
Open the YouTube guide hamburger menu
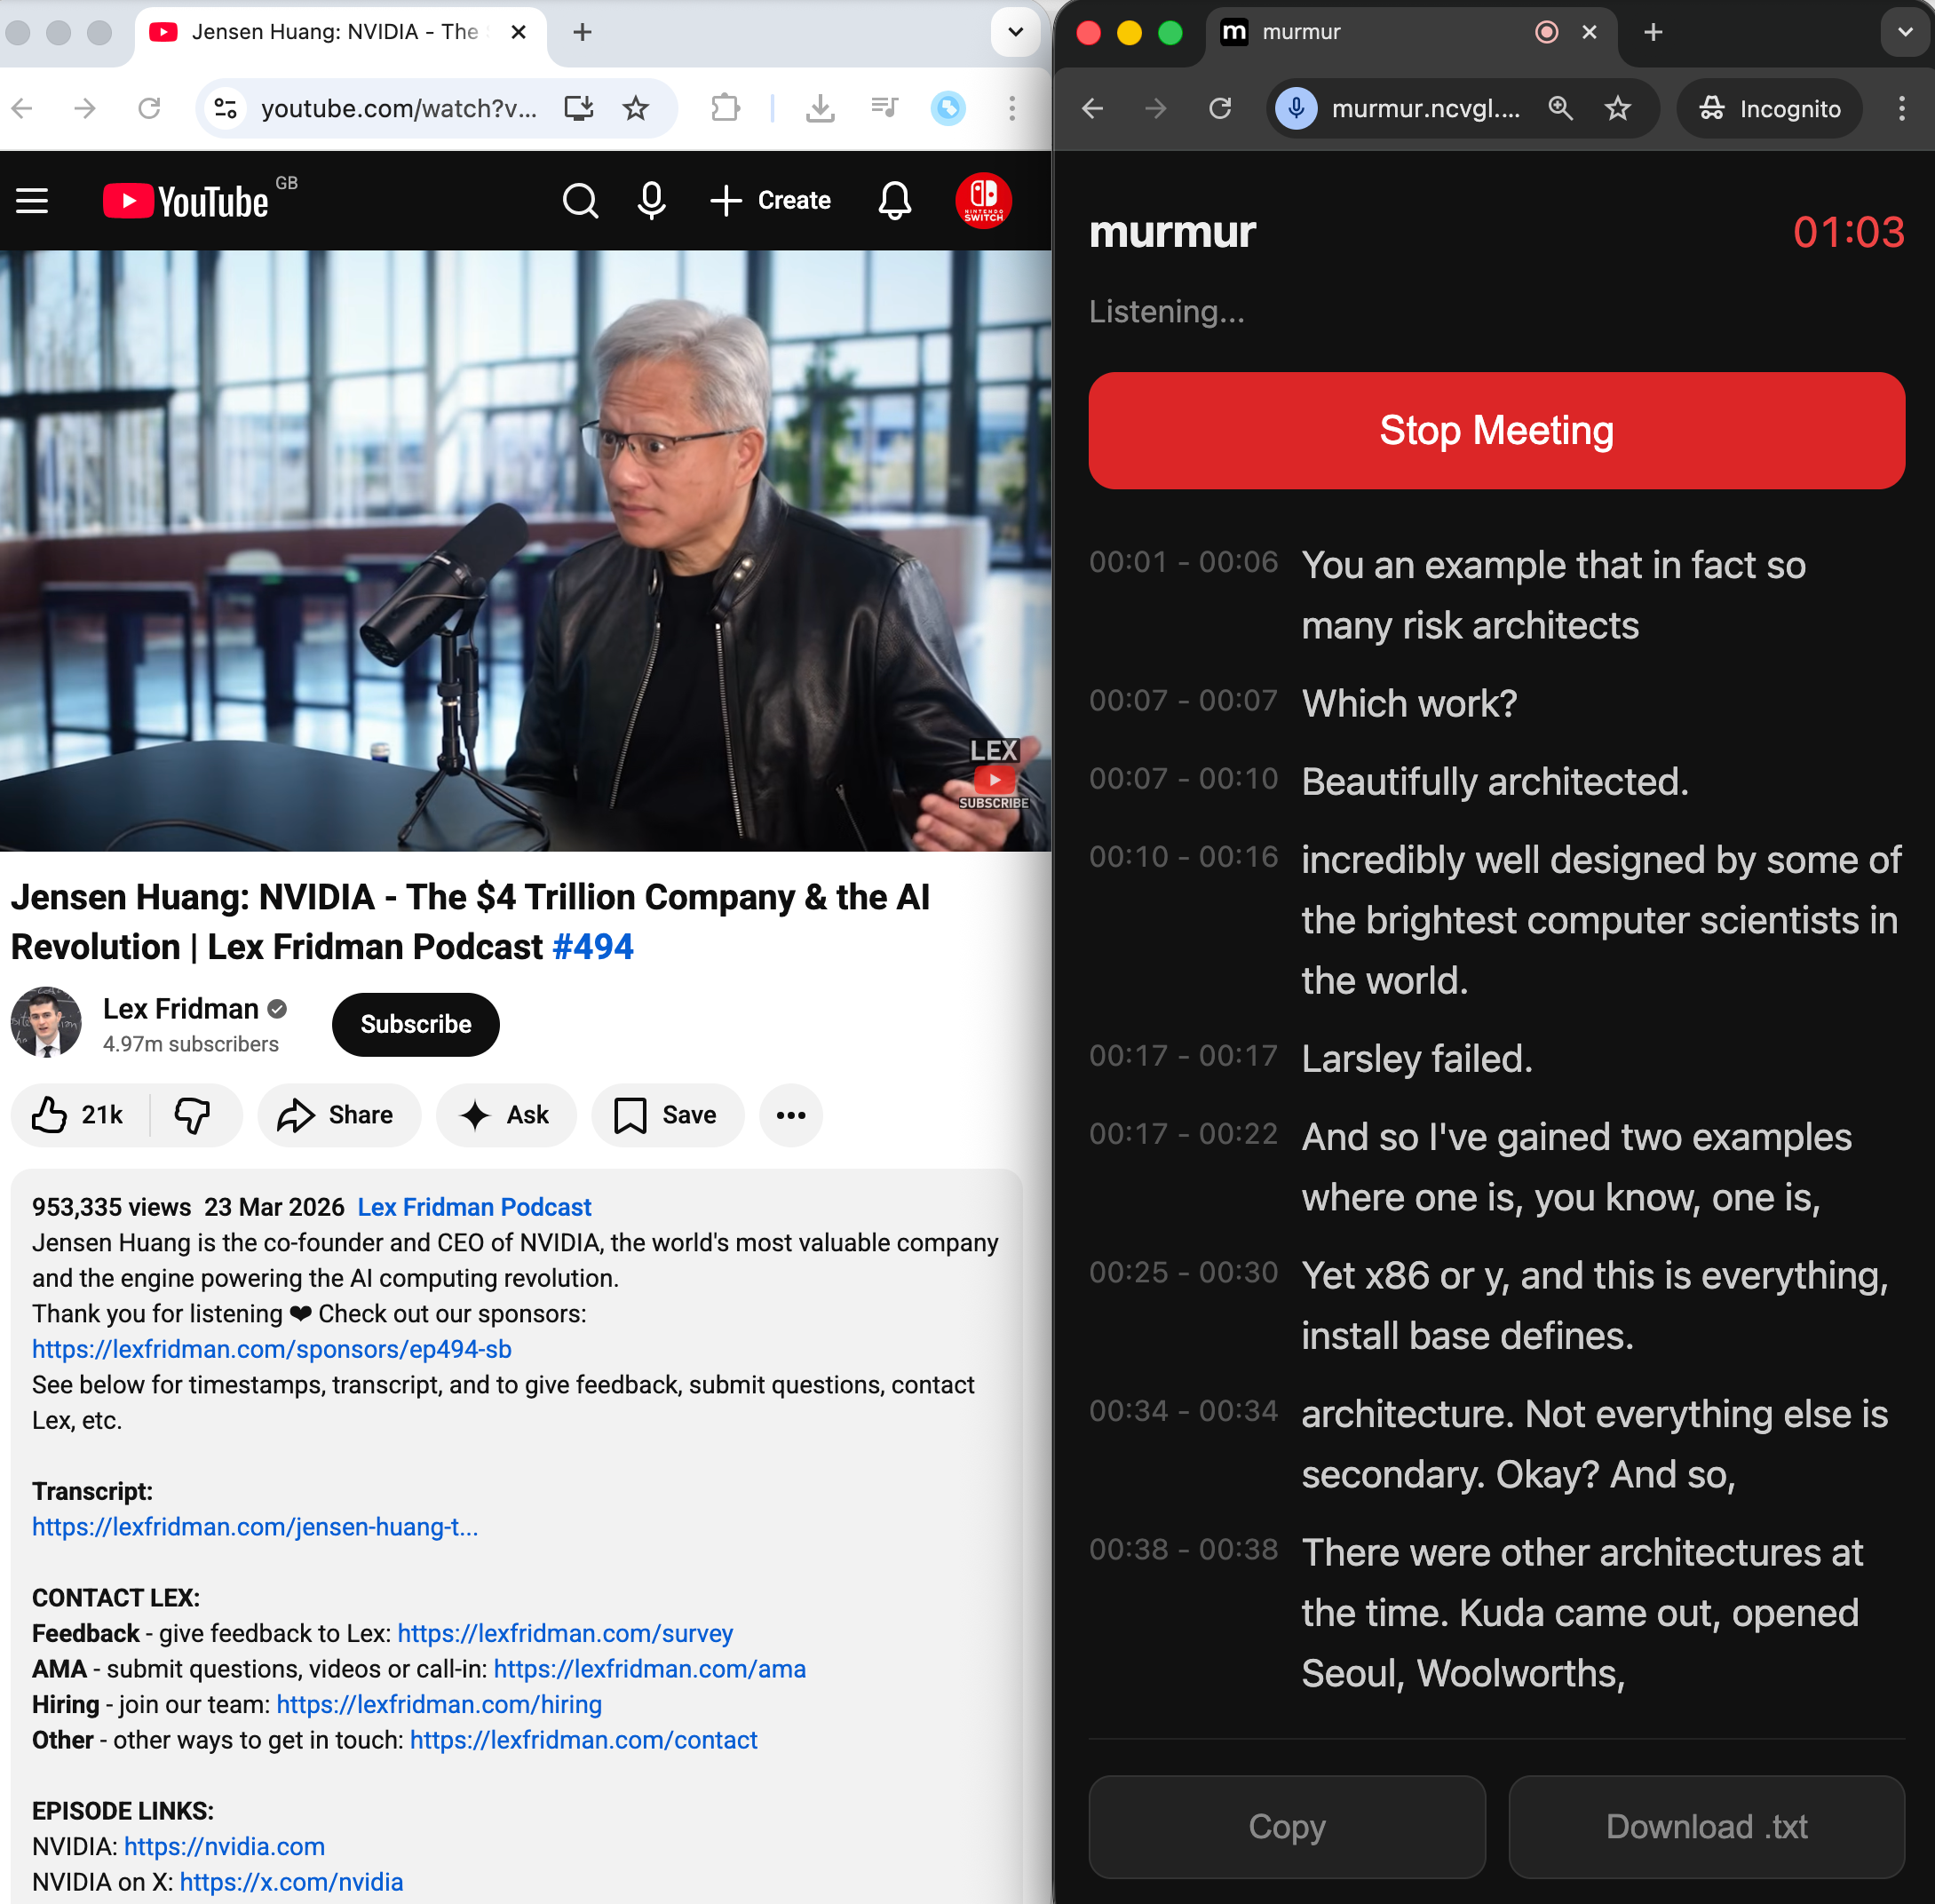tap(32, 200)
